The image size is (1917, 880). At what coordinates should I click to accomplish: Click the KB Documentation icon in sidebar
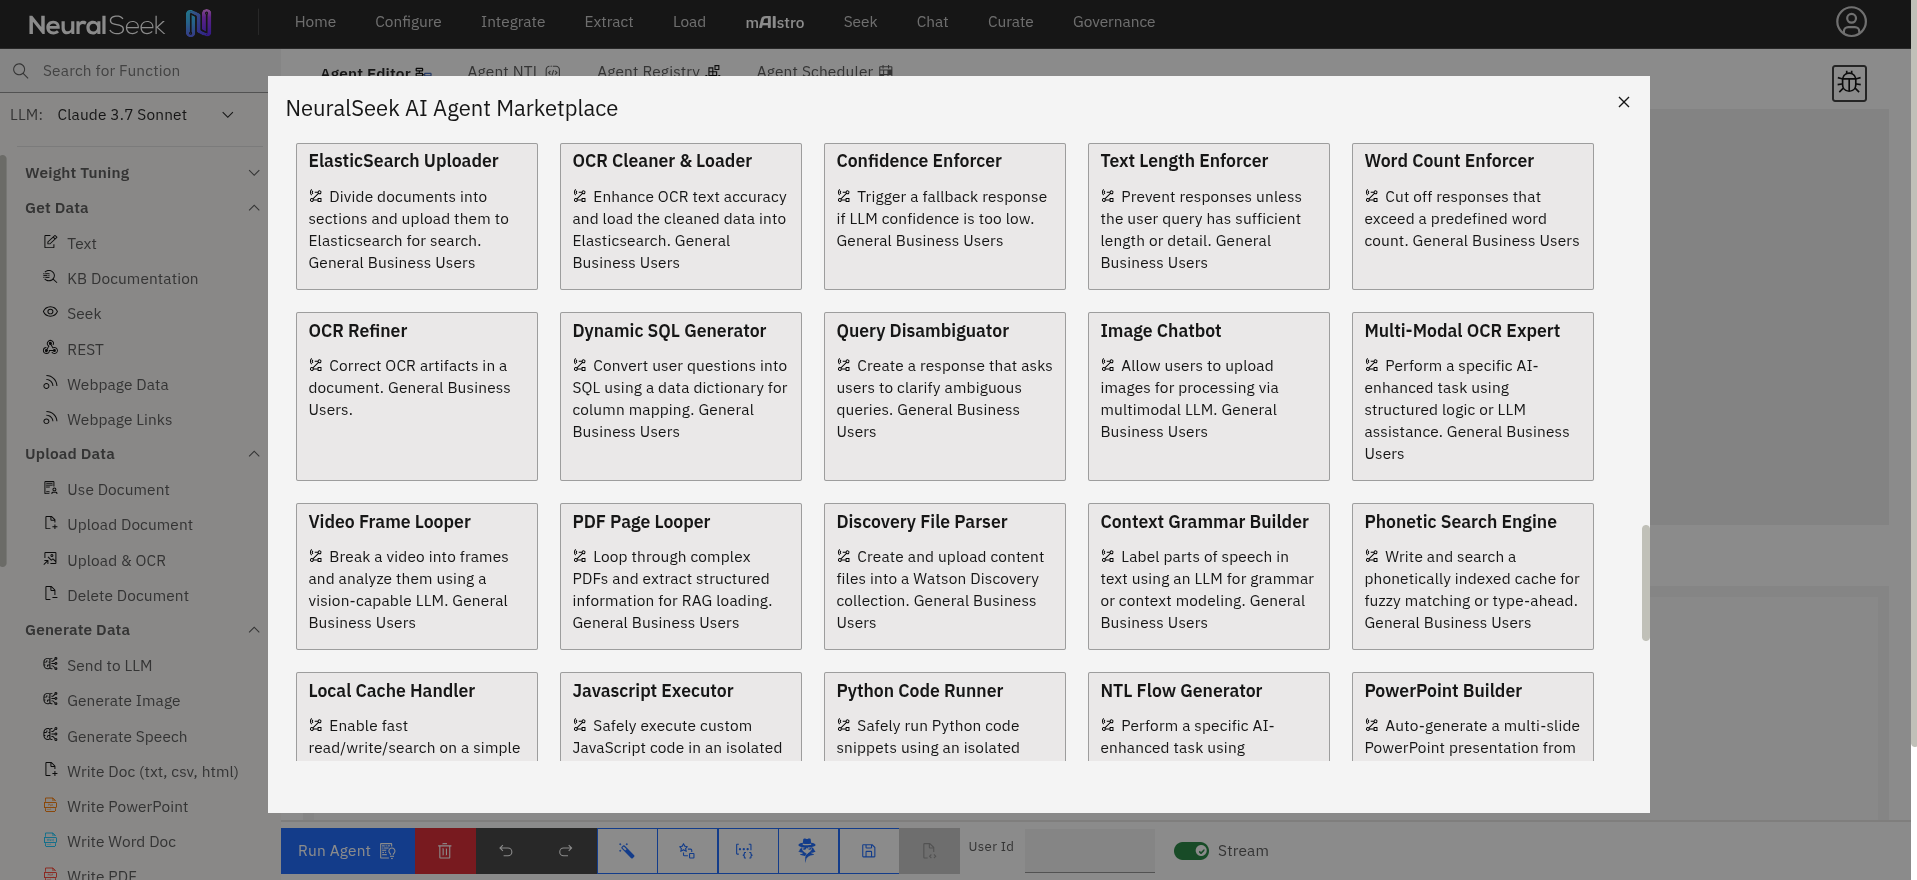50,277
